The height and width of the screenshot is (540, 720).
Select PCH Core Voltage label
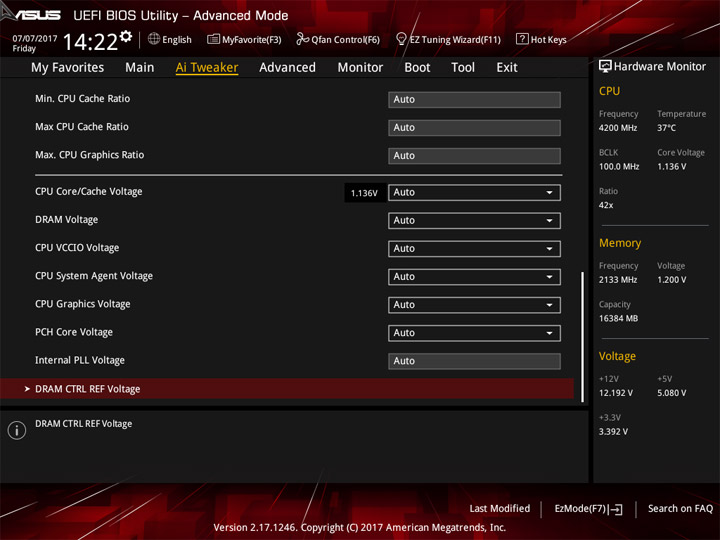[x=74, y=332]
